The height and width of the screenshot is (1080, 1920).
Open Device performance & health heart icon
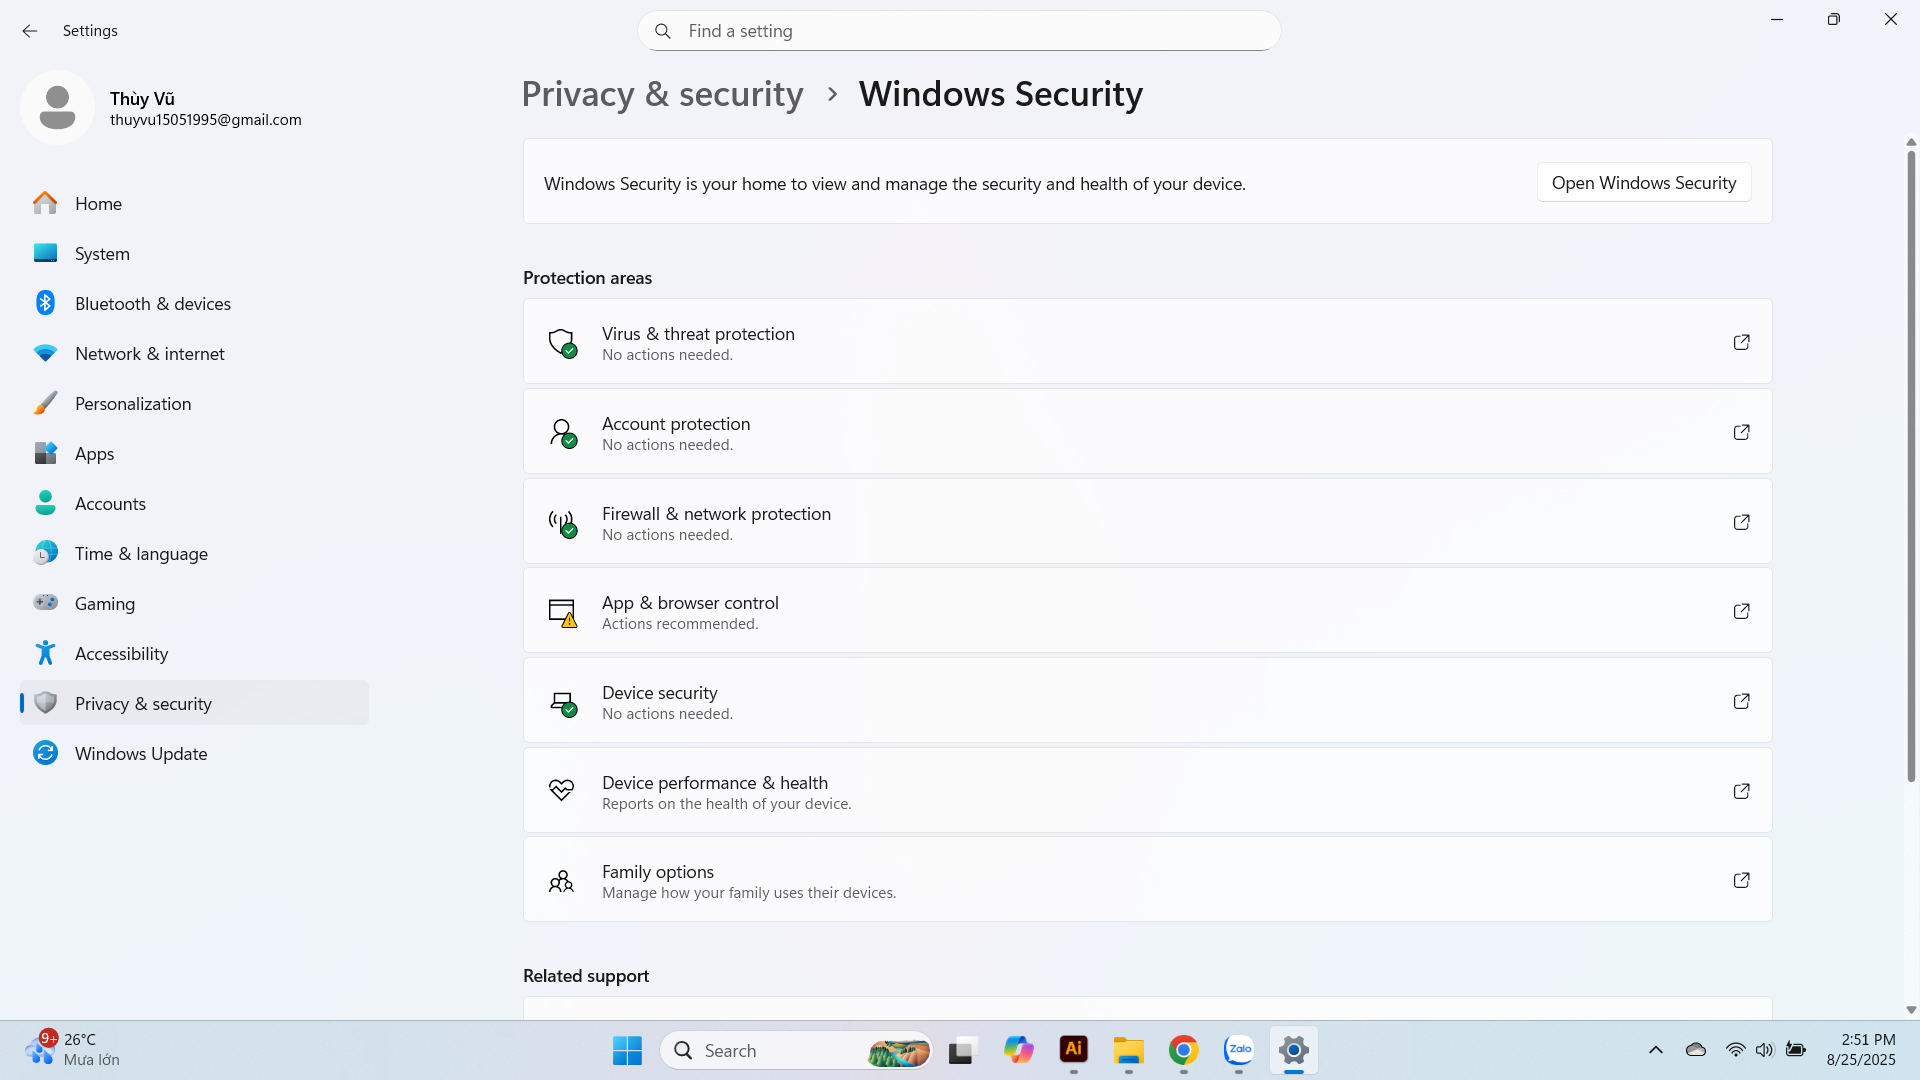(x=563, y=789)
